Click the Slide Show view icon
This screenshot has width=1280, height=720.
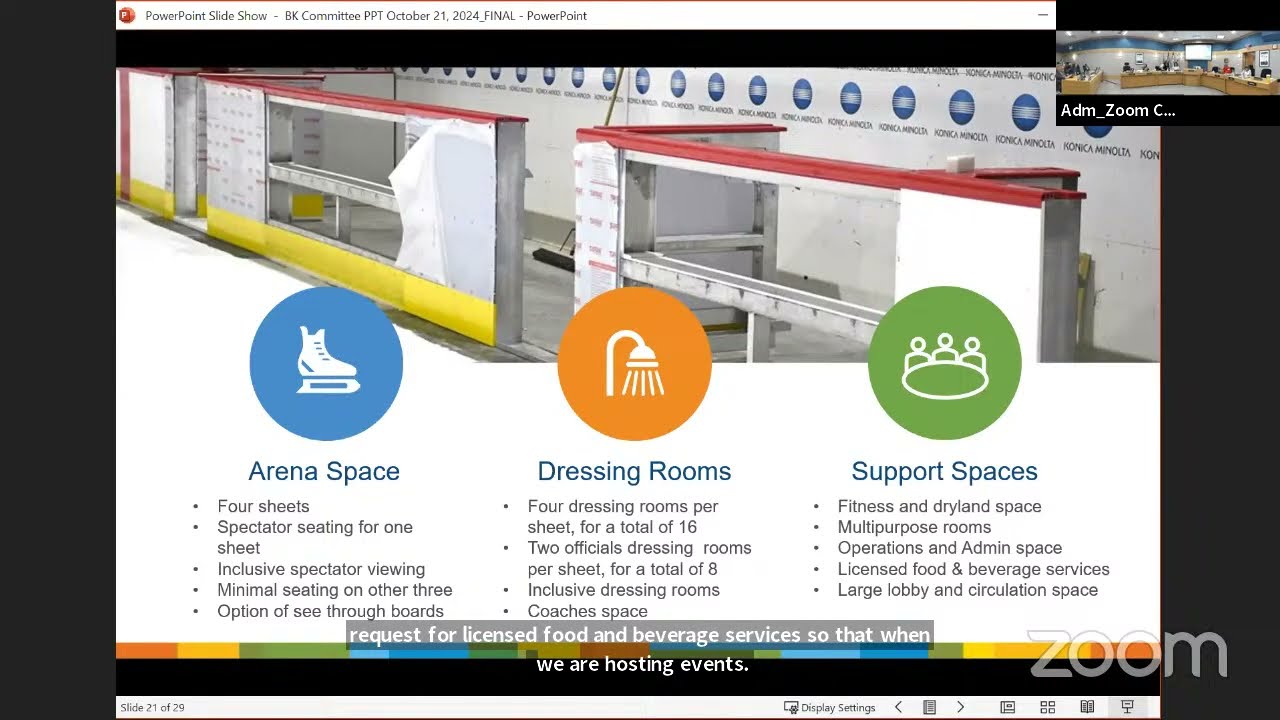(x=1127, y=707)
